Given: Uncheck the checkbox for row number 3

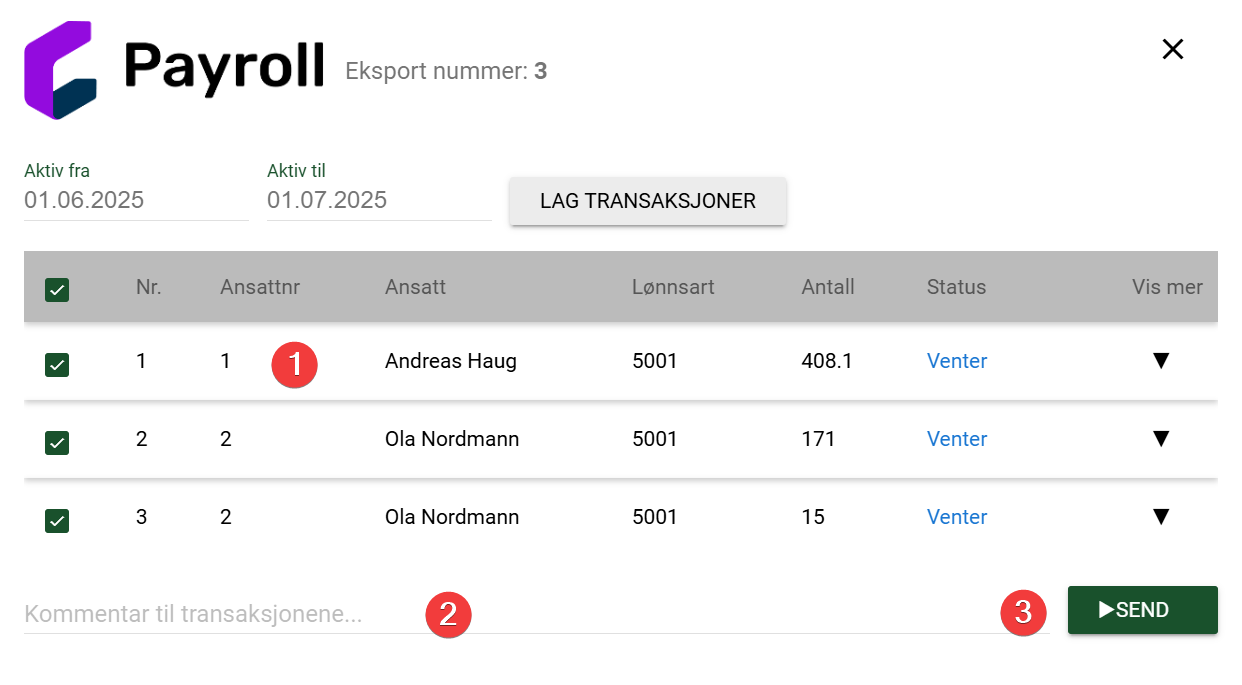Looking at the screenshot, I should (57, 520).
